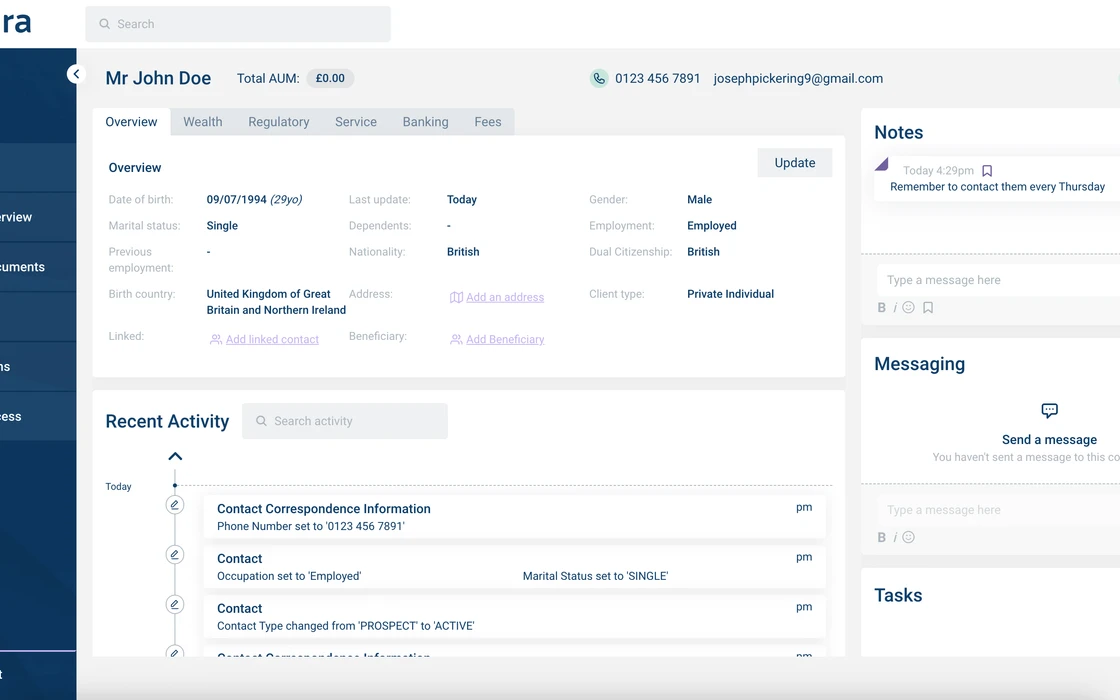The height and width of the screenshot is (700, 1120).
Task: Go to the Banking tab
Action: click(426, 122)
